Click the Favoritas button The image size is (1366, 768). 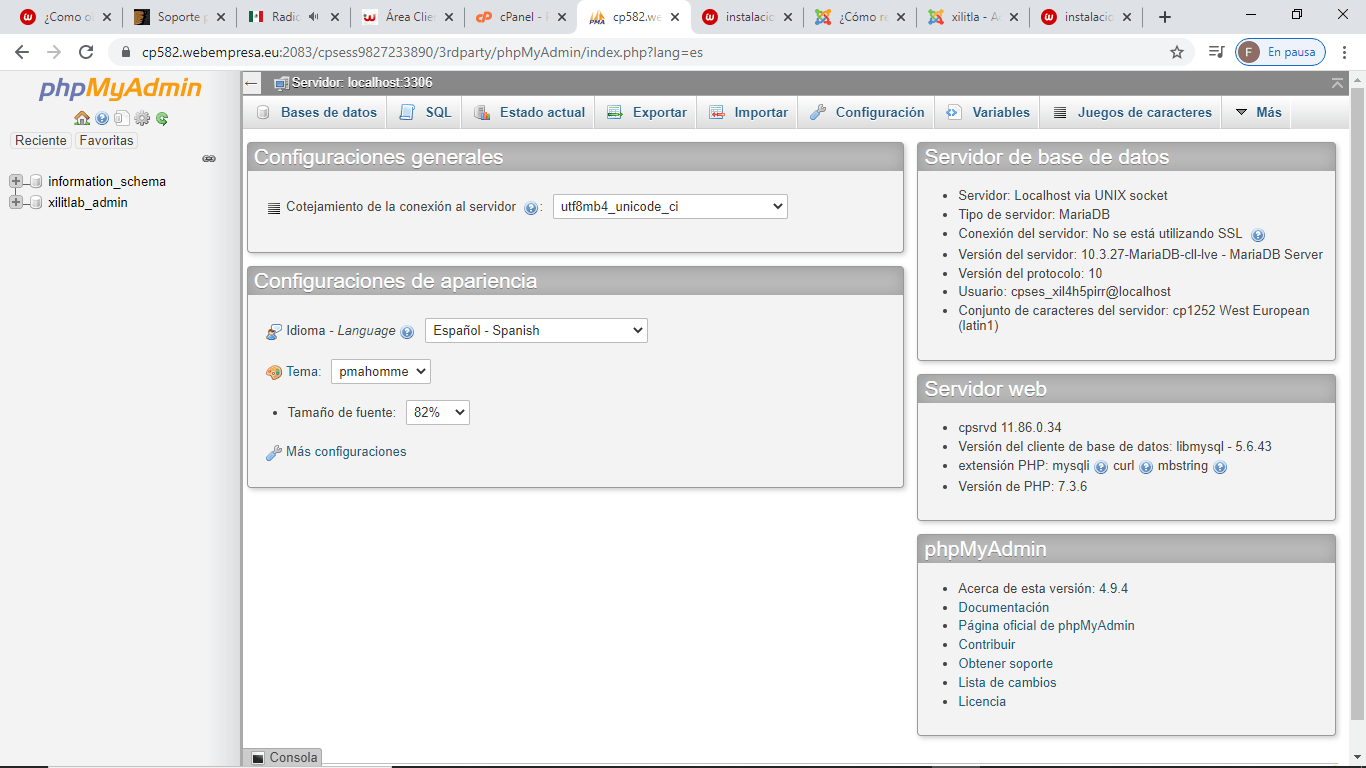click(106, 141)
